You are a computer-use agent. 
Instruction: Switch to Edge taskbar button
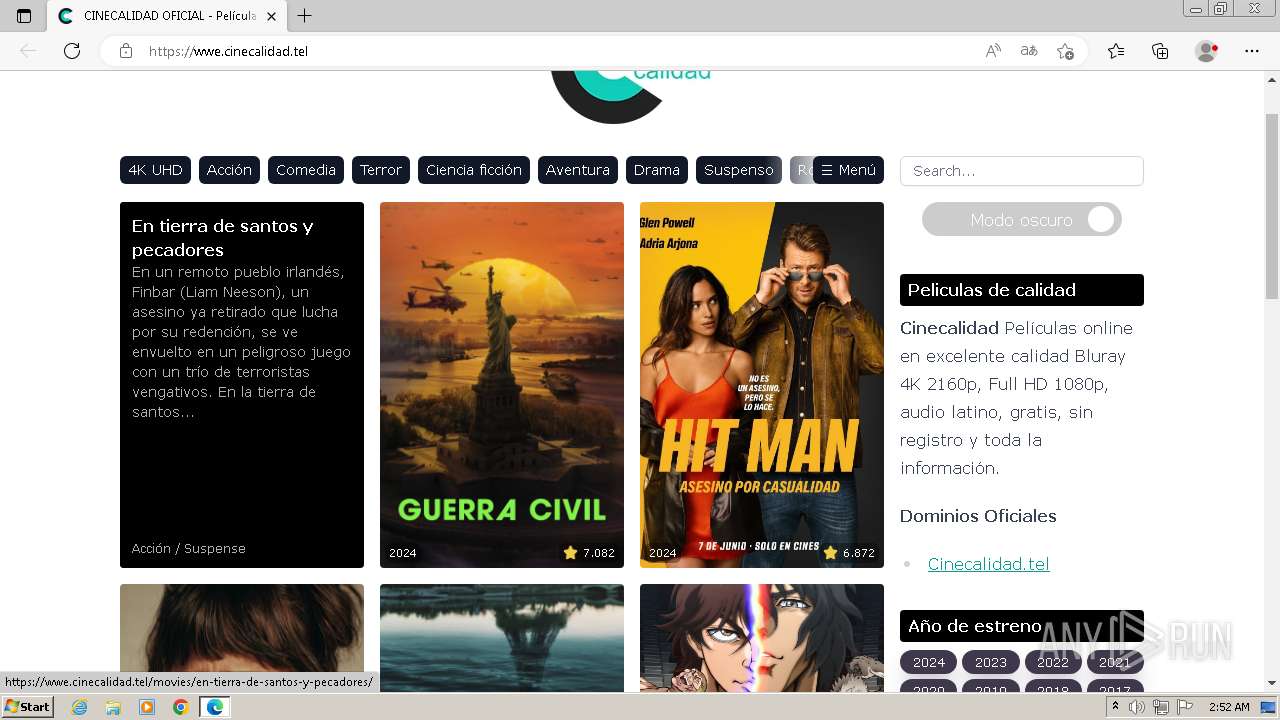tap(214, 707)
